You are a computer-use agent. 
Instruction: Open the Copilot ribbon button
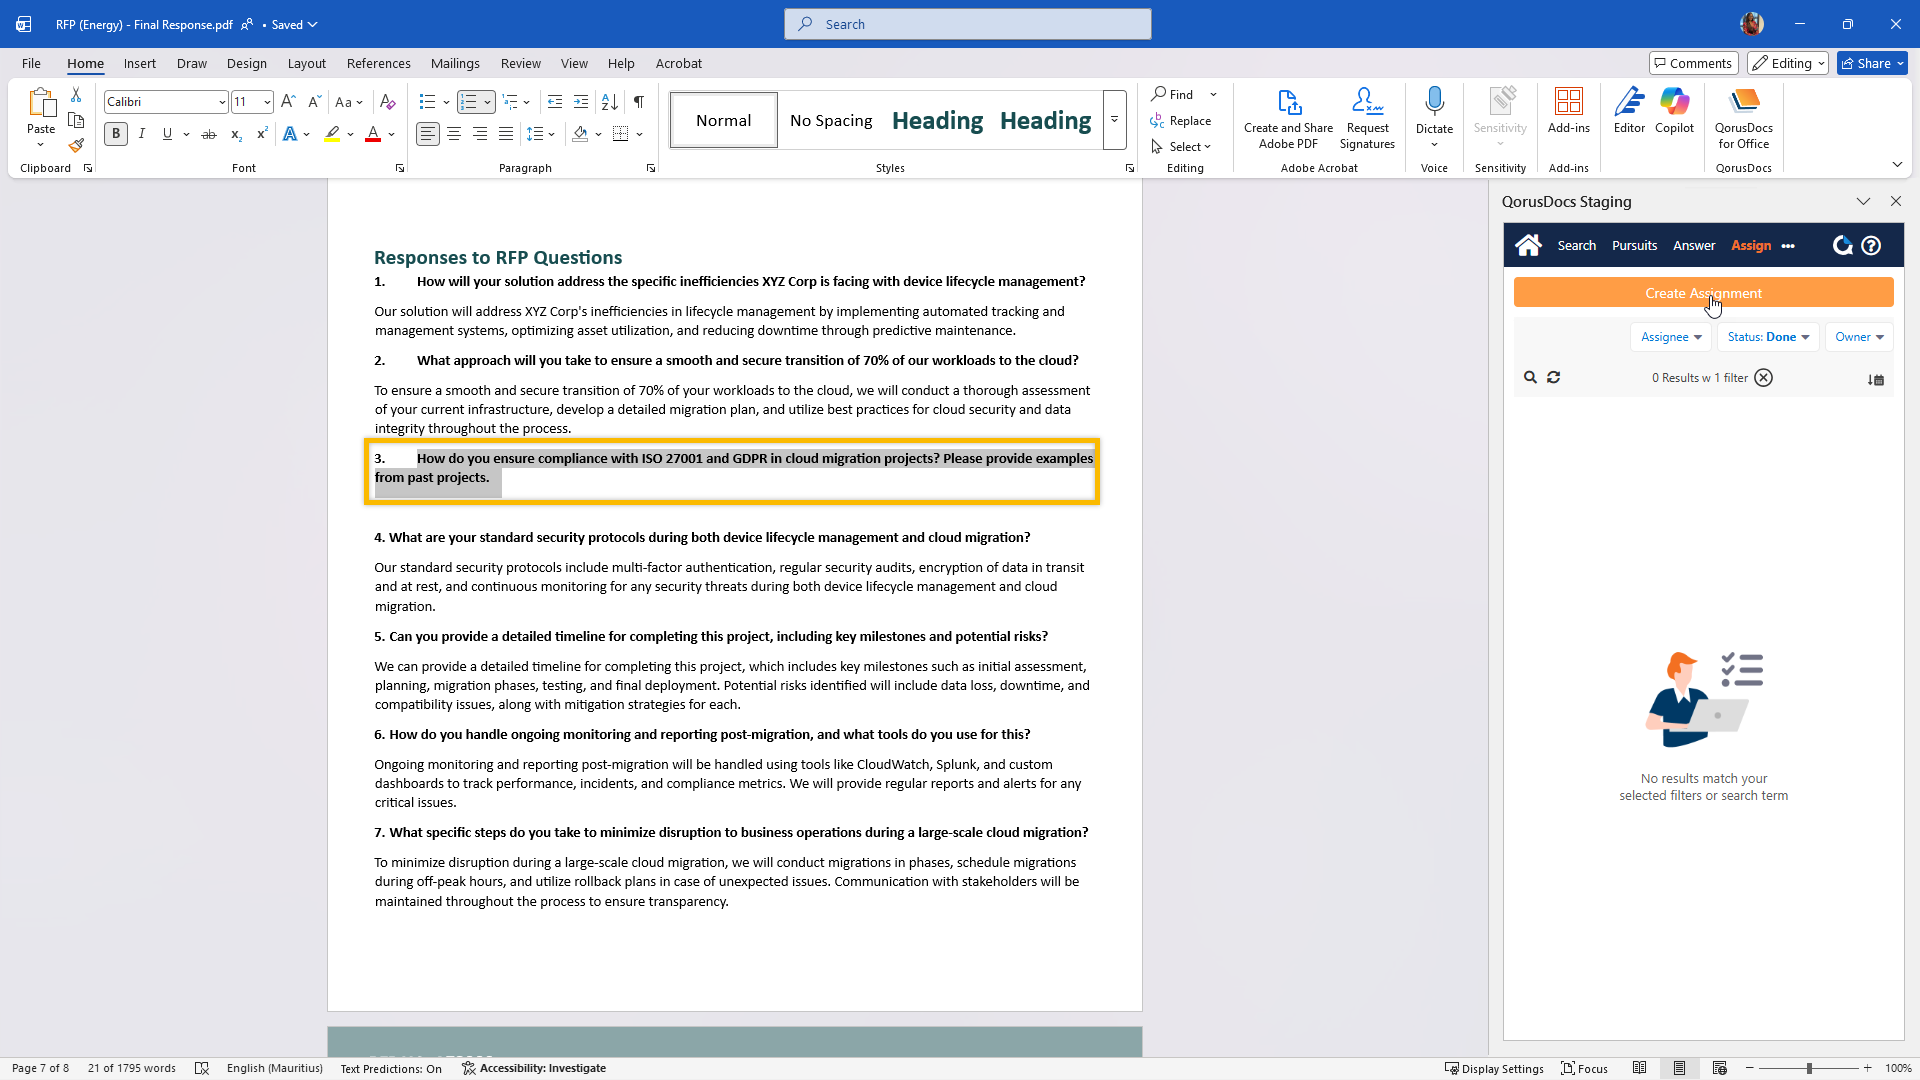1673,110
